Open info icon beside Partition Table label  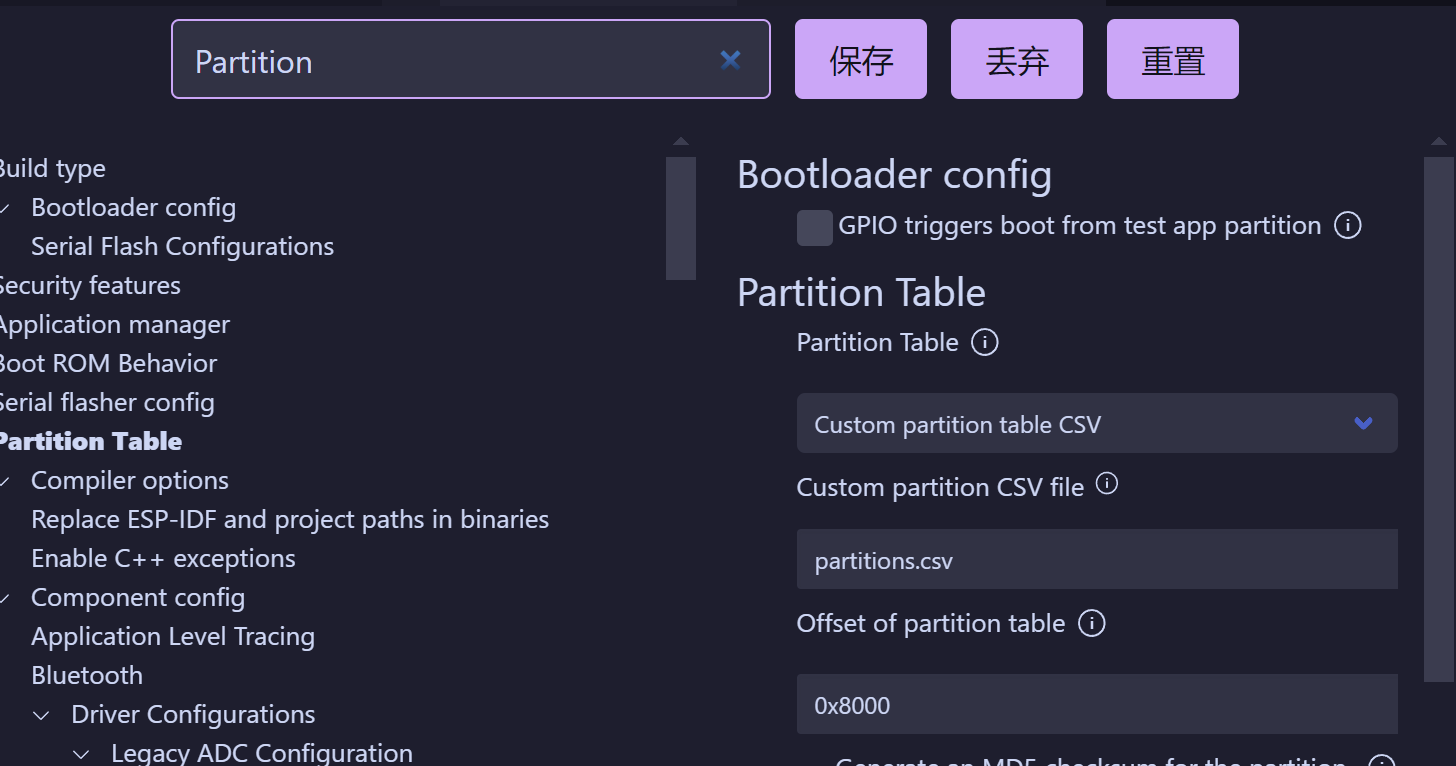(x=985, y=343)
